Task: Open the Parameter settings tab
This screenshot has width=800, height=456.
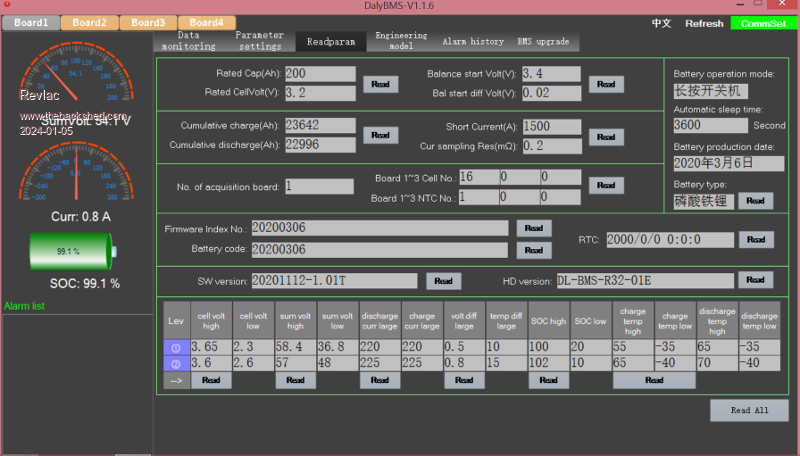Action: (259, 41)
